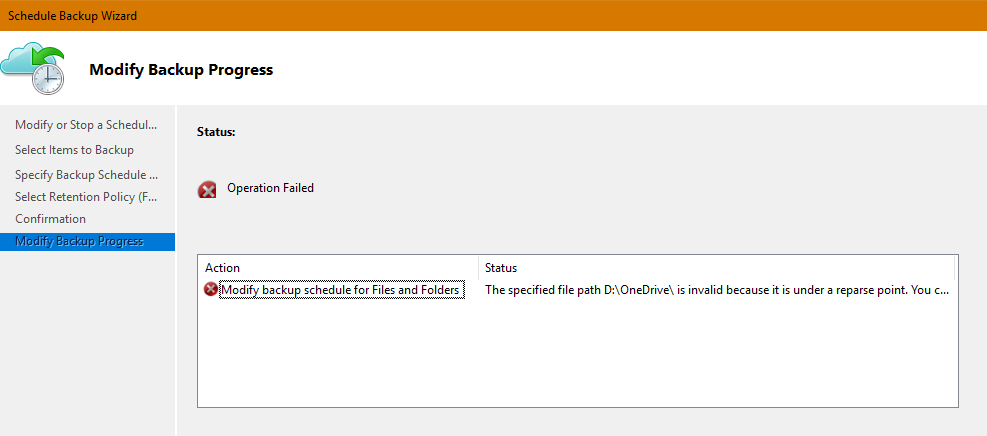Screen dimensions: 987x436
Task: Open the Select Retention Policy step
Action: click(x=86, y=197)
